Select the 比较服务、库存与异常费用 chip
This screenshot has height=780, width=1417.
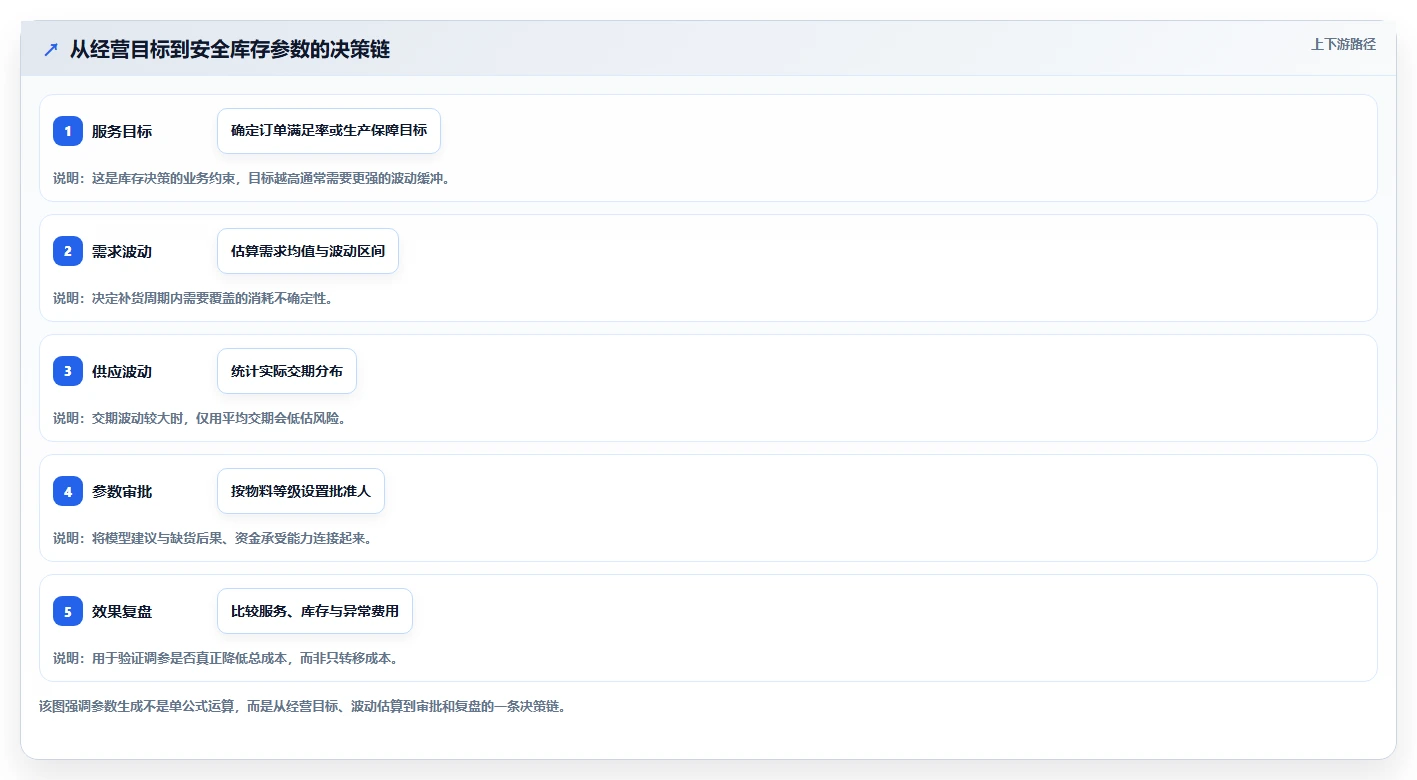[x=315, y=611]
